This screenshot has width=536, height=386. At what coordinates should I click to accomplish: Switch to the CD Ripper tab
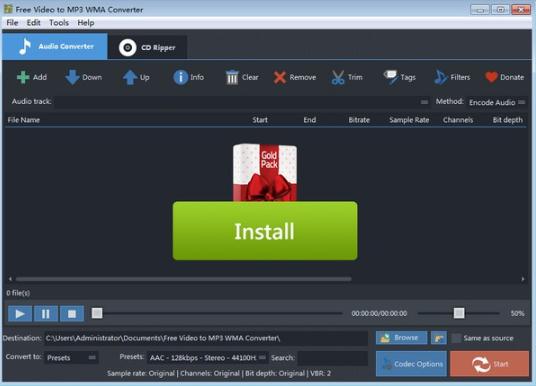click(147, 47)
